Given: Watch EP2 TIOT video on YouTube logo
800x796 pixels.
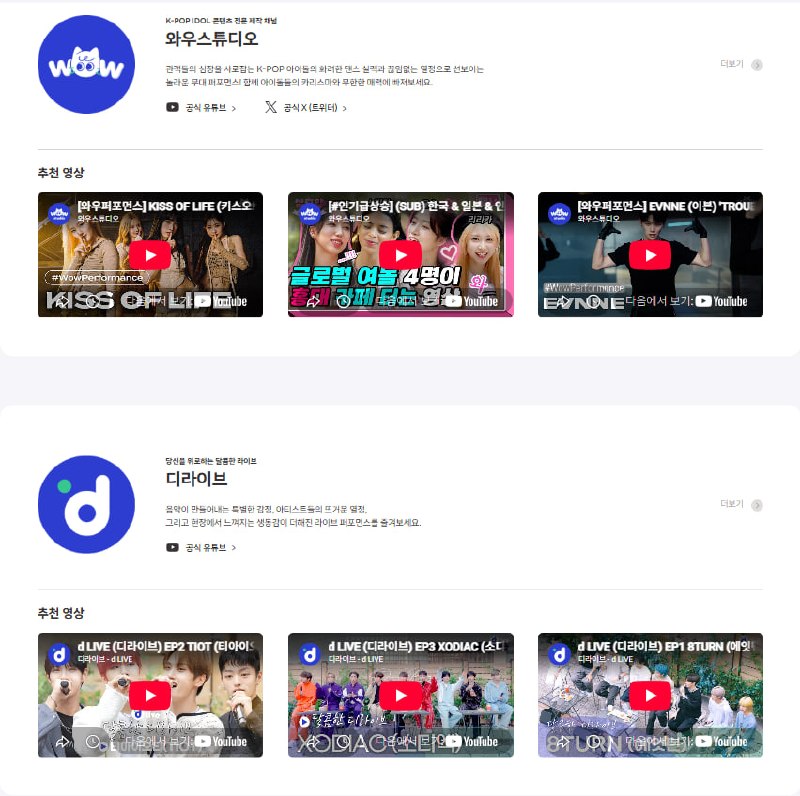Looking at the screenshot, I should point(221,741).
